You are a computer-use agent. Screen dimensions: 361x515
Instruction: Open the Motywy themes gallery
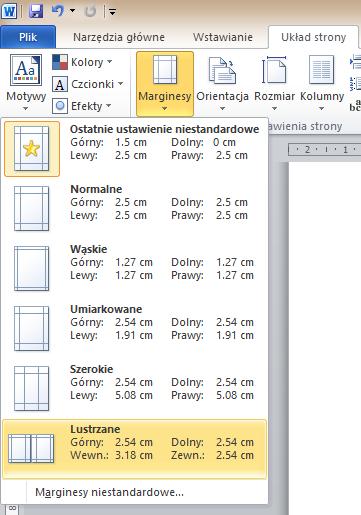pyautogui.click(x=26, y=83)
